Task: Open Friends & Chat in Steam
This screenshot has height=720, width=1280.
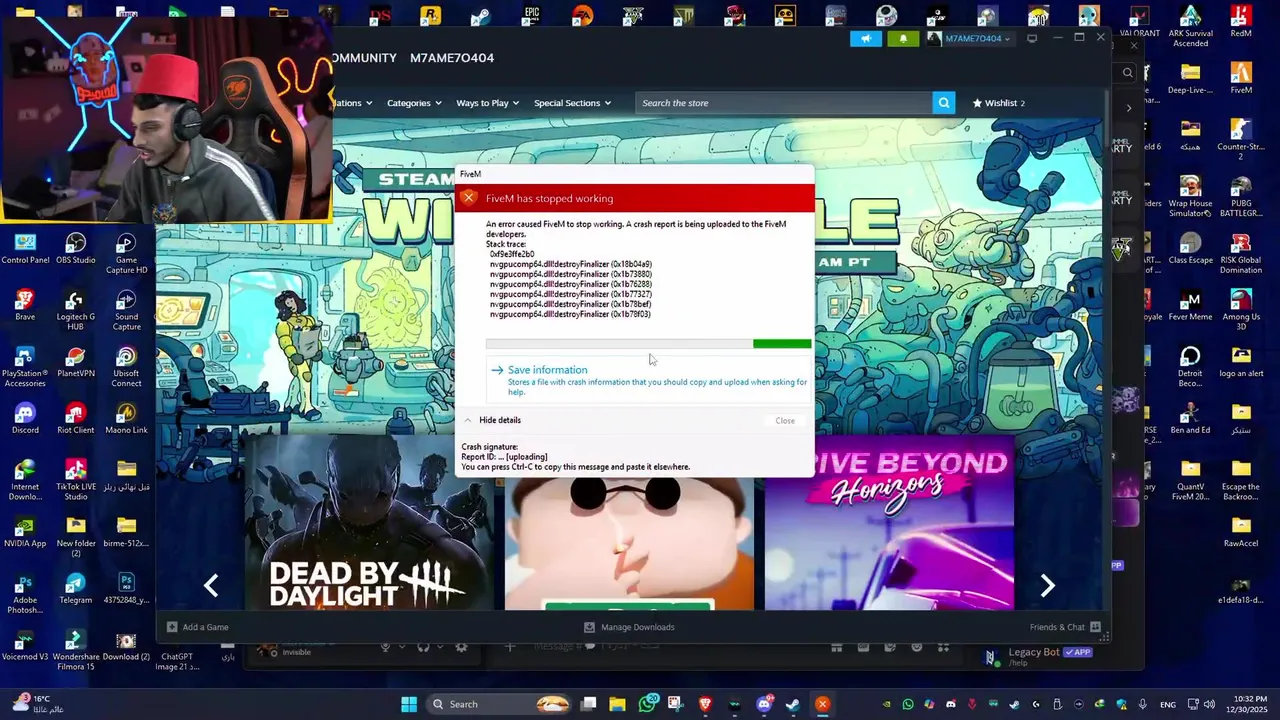Action: point(1065,627)
